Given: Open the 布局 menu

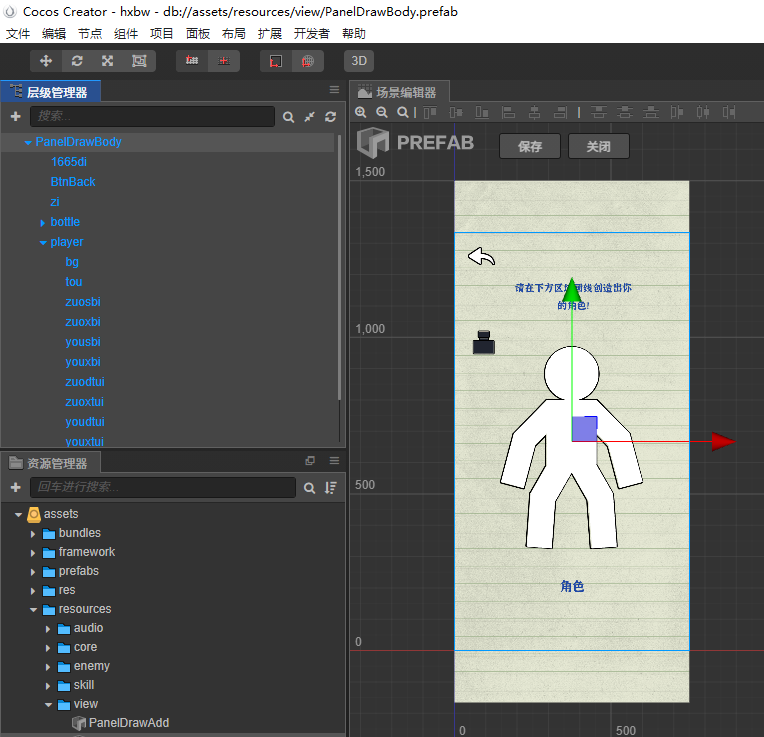Looking at the screenshot, I should click(x=234, y=34).
